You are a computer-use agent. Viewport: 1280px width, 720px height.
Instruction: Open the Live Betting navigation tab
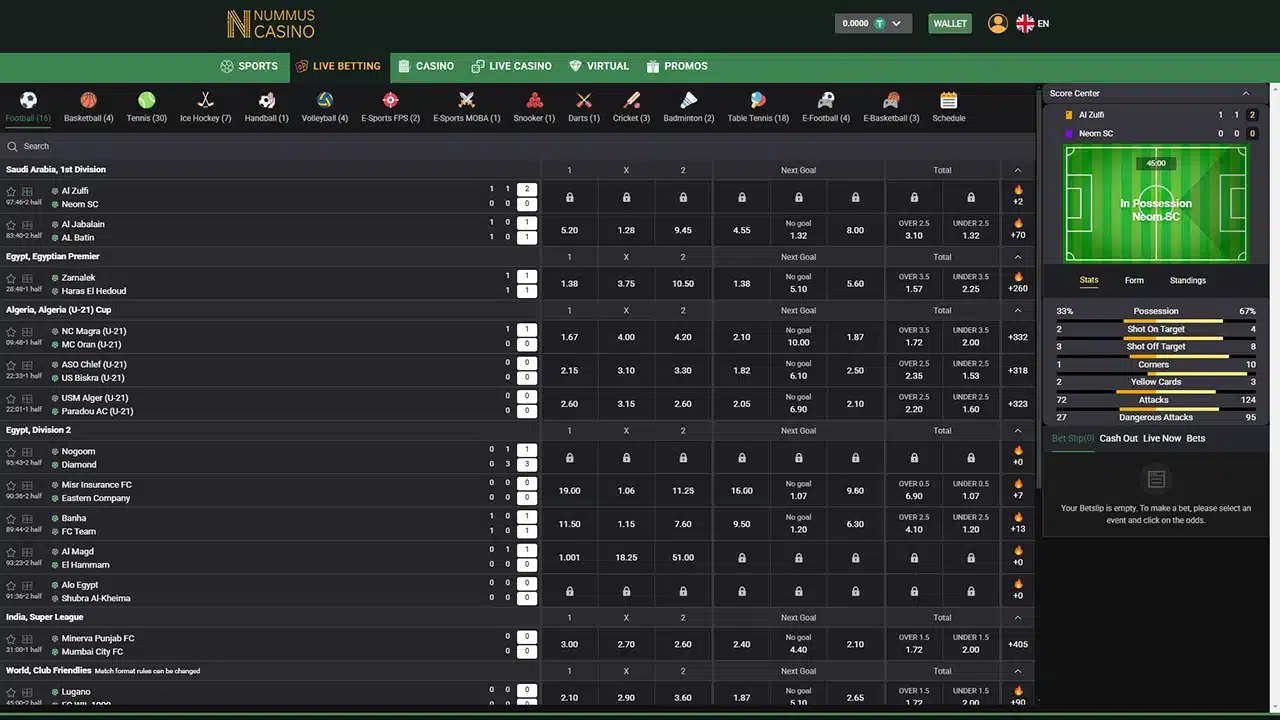coord(338,66)
